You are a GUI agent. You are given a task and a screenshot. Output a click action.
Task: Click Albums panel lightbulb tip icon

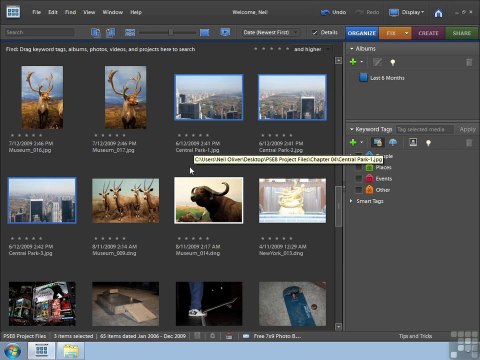click(393, 62)
